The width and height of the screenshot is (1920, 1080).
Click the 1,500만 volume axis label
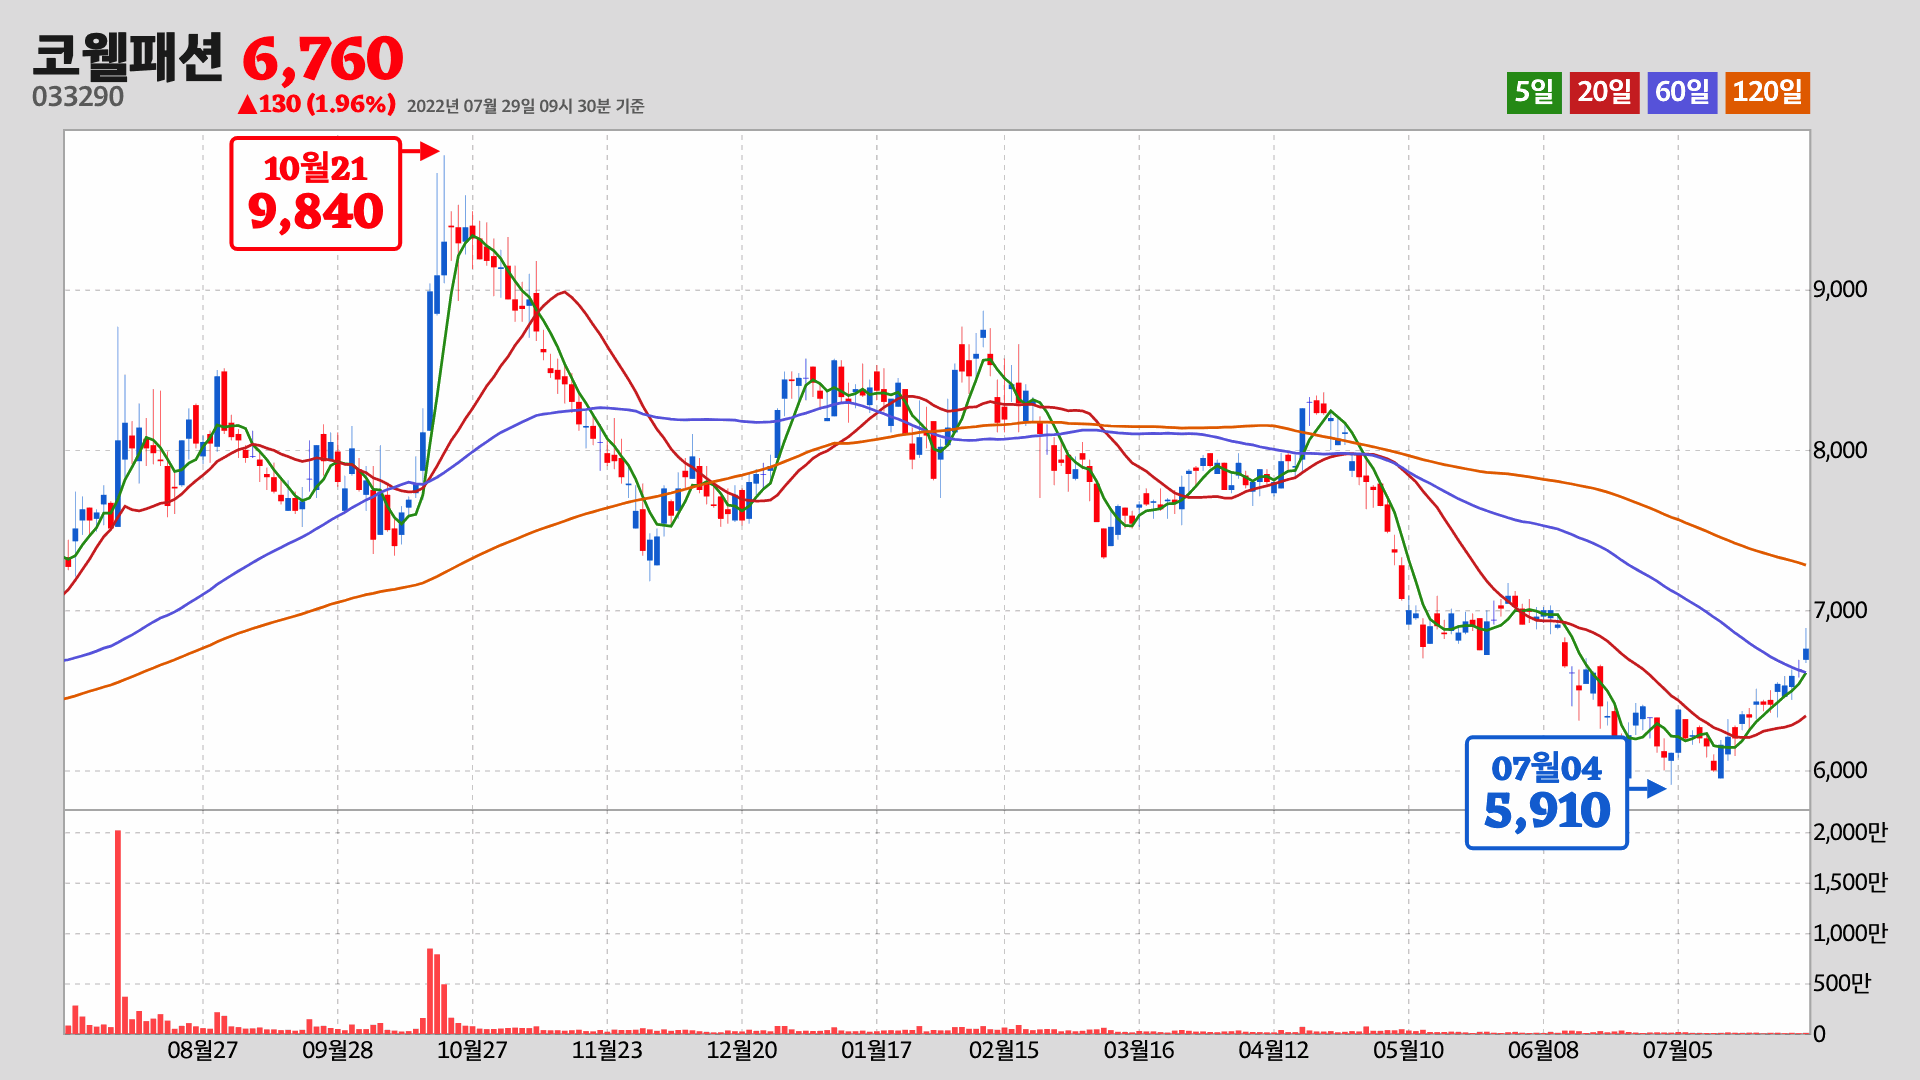click(x=1850, y=882)
